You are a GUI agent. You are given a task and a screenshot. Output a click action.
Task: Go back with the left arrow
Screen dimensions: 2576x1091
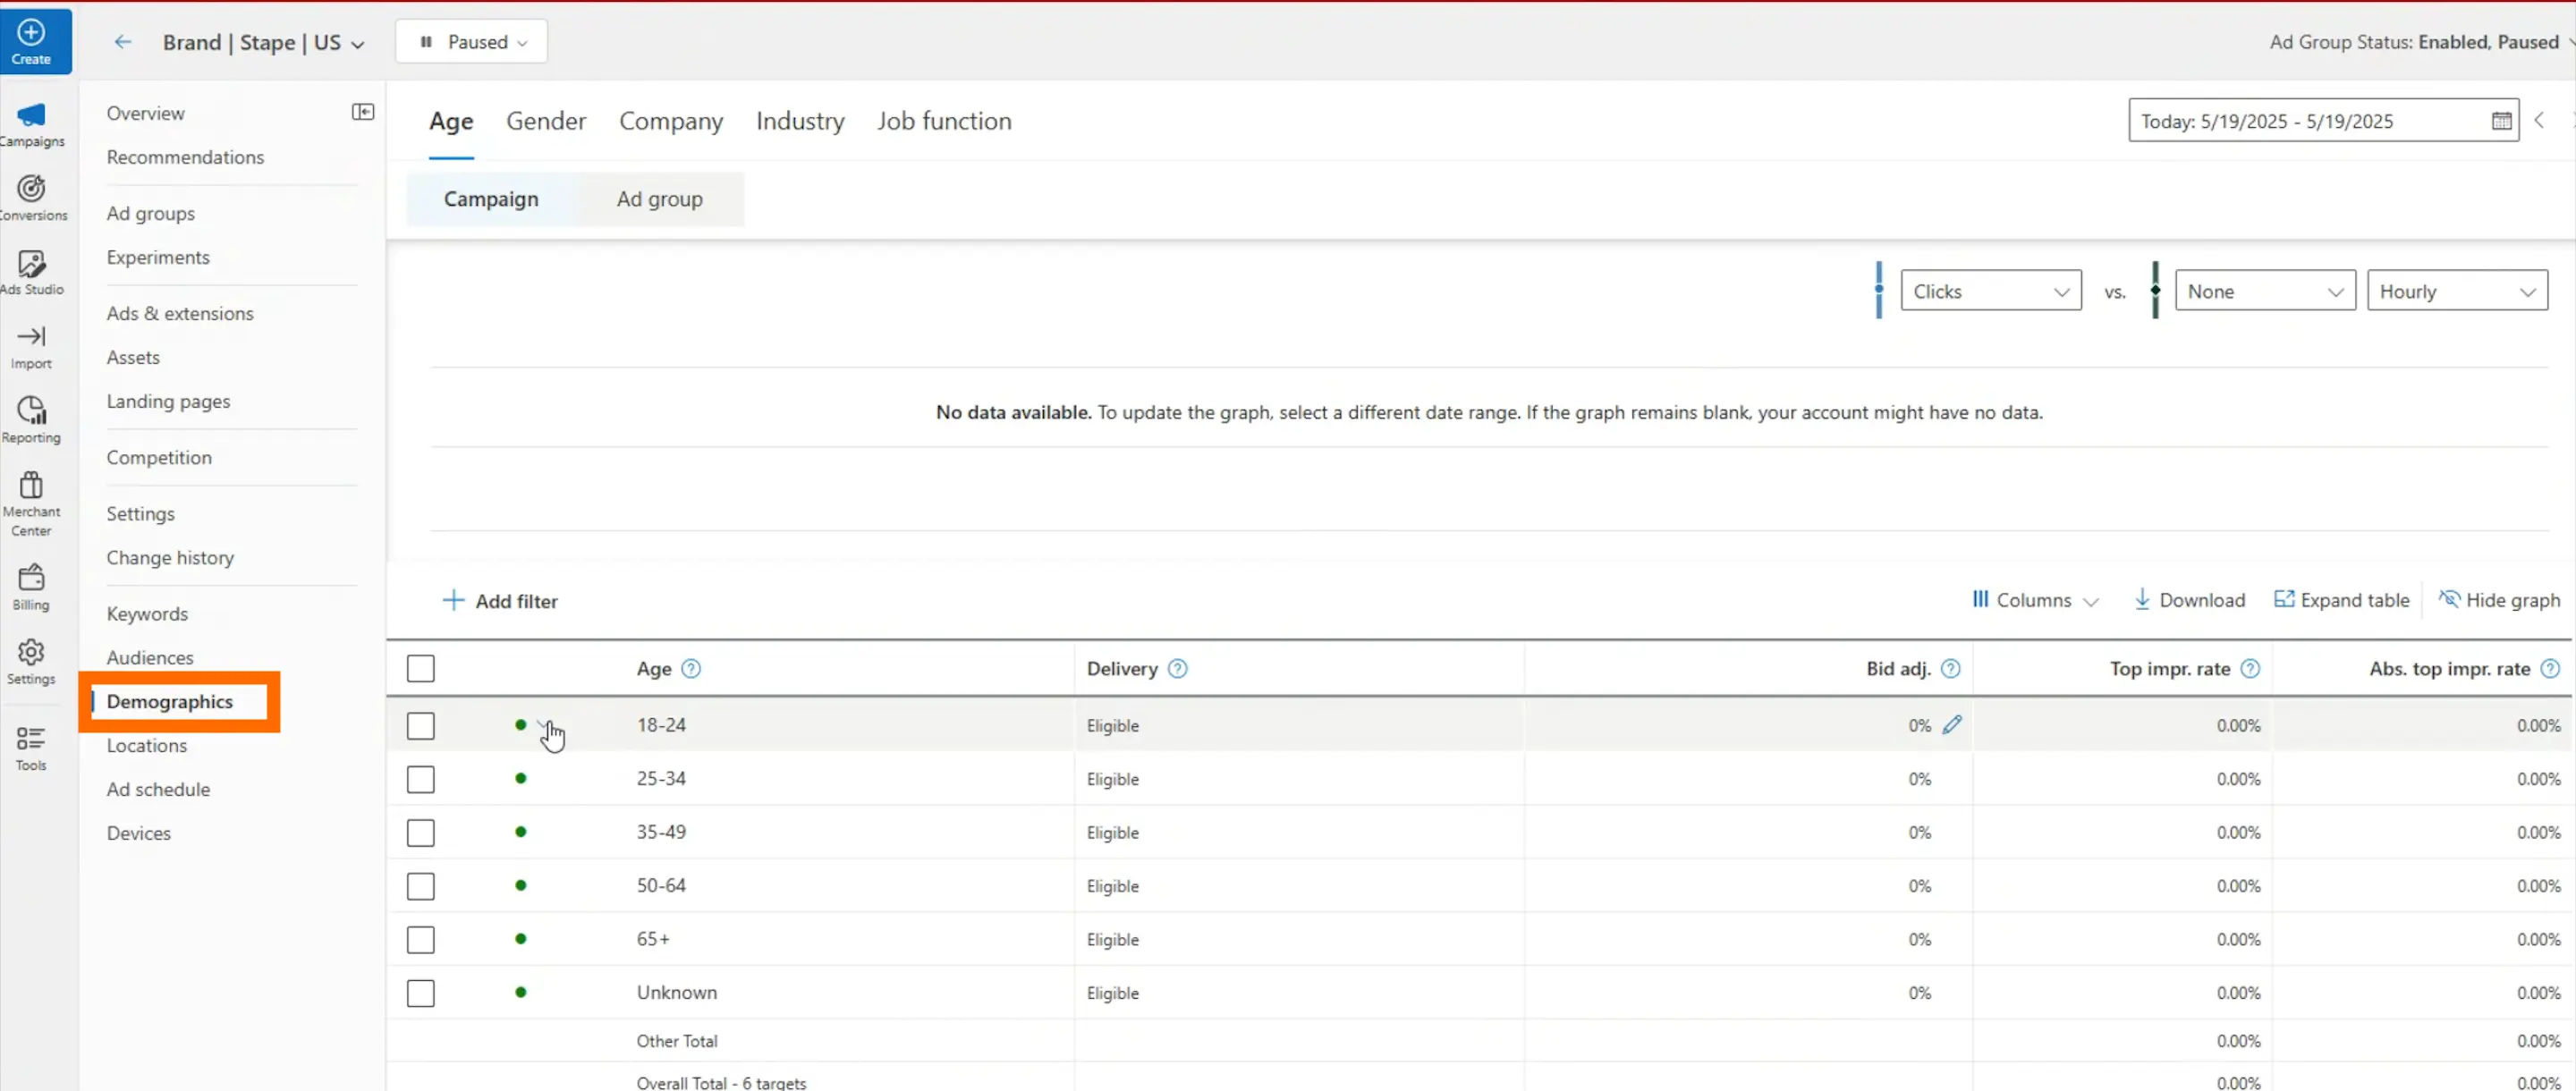pyautogui.click(x=122, y=42)
